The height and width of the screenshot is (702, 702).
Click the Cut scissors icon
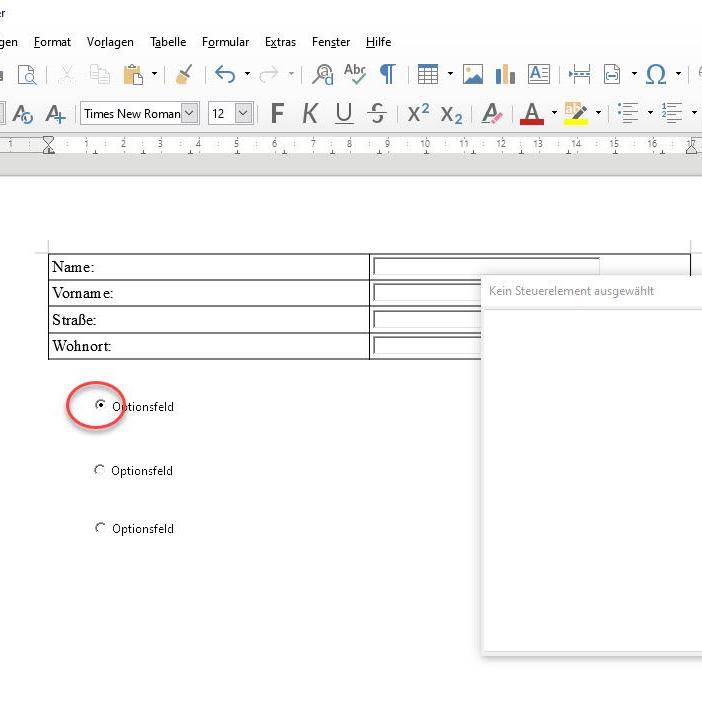point(67,74)
